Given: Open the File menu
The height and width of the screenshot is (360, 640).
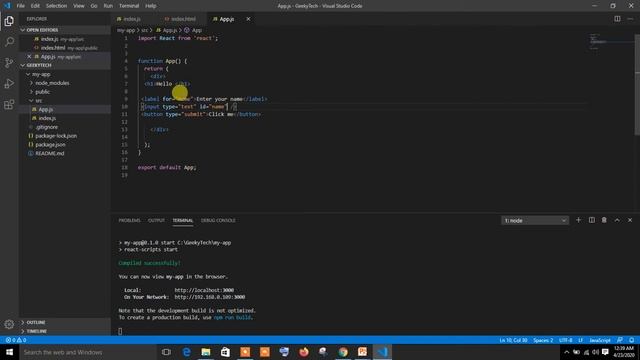Looking at the screenshot, I should tap(20, 6).
